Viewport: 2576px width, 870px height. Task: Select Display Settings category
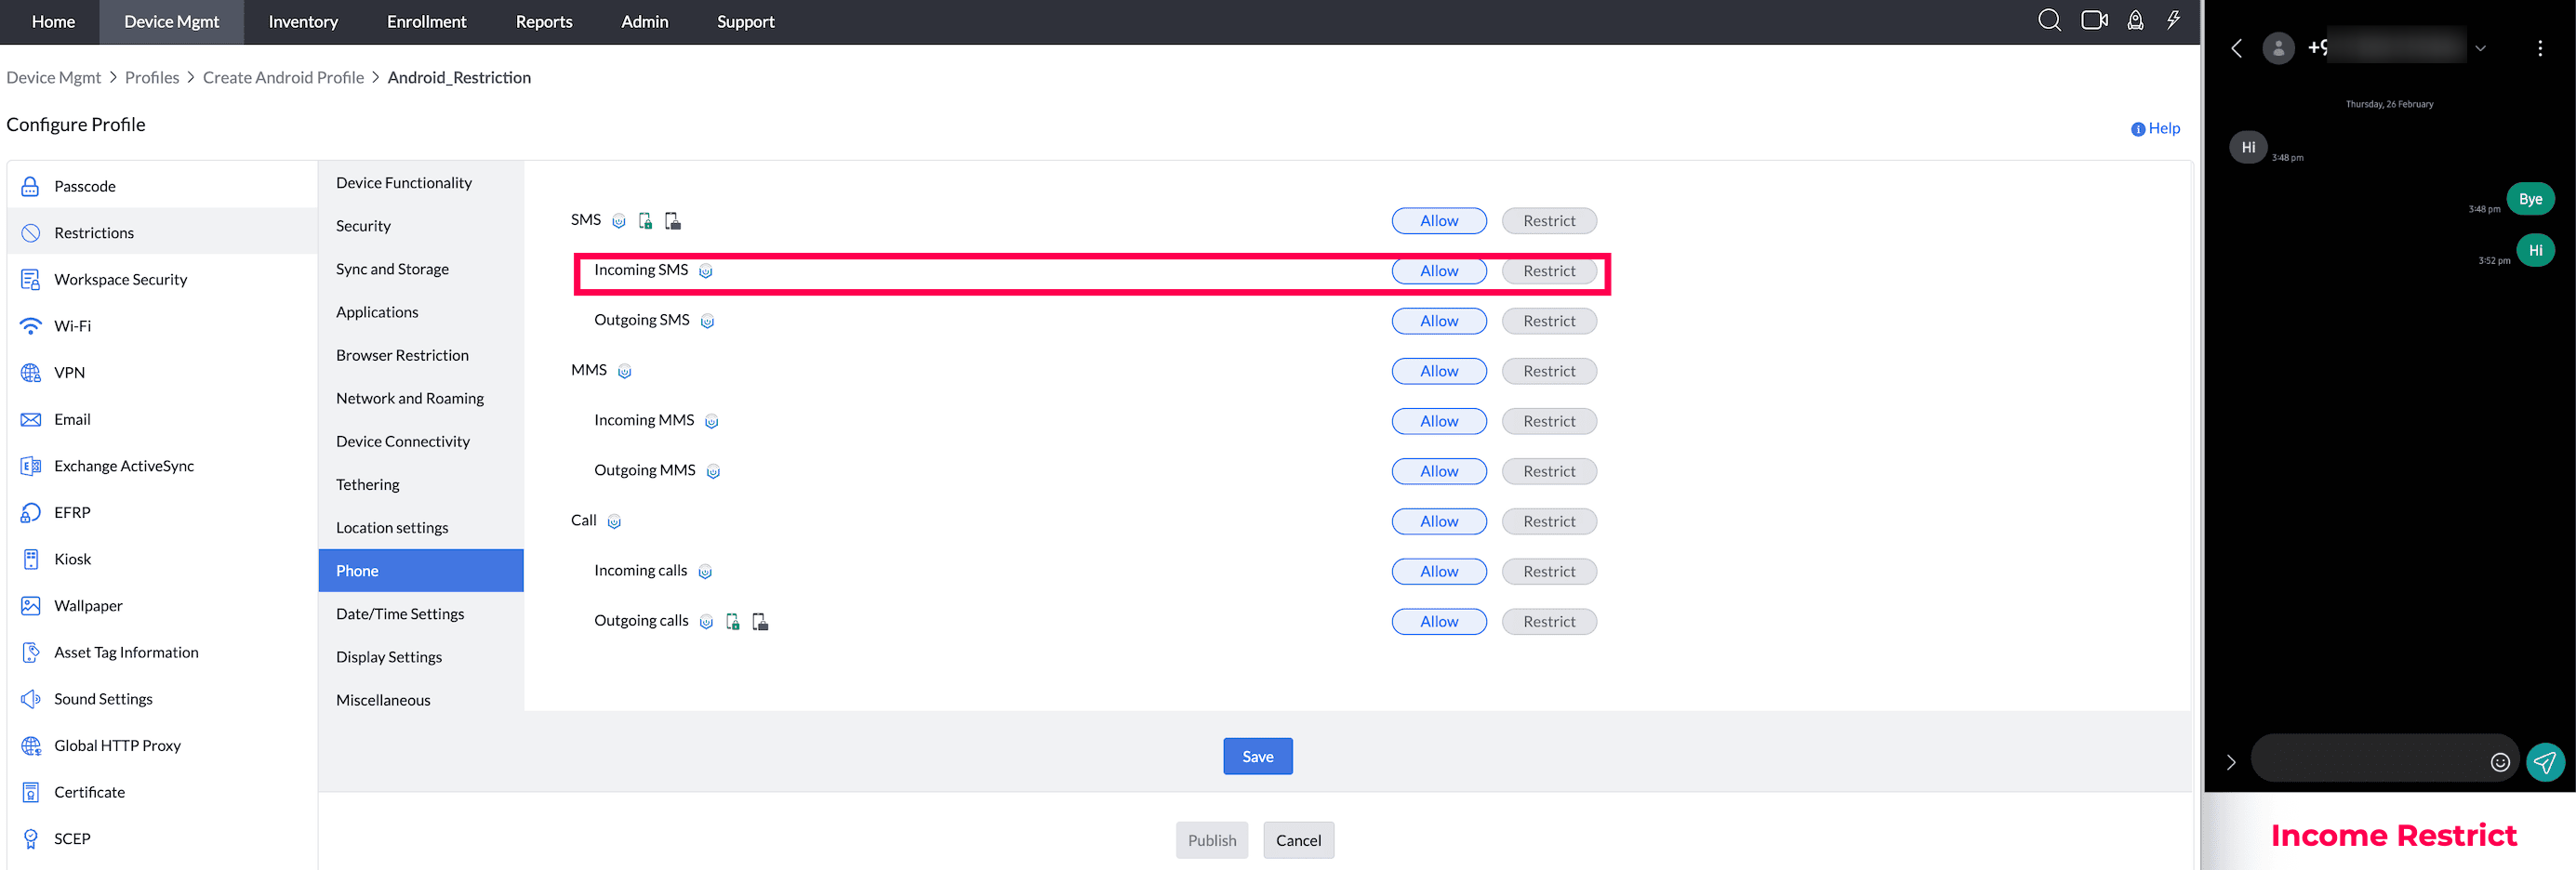(x=421, y=657)
